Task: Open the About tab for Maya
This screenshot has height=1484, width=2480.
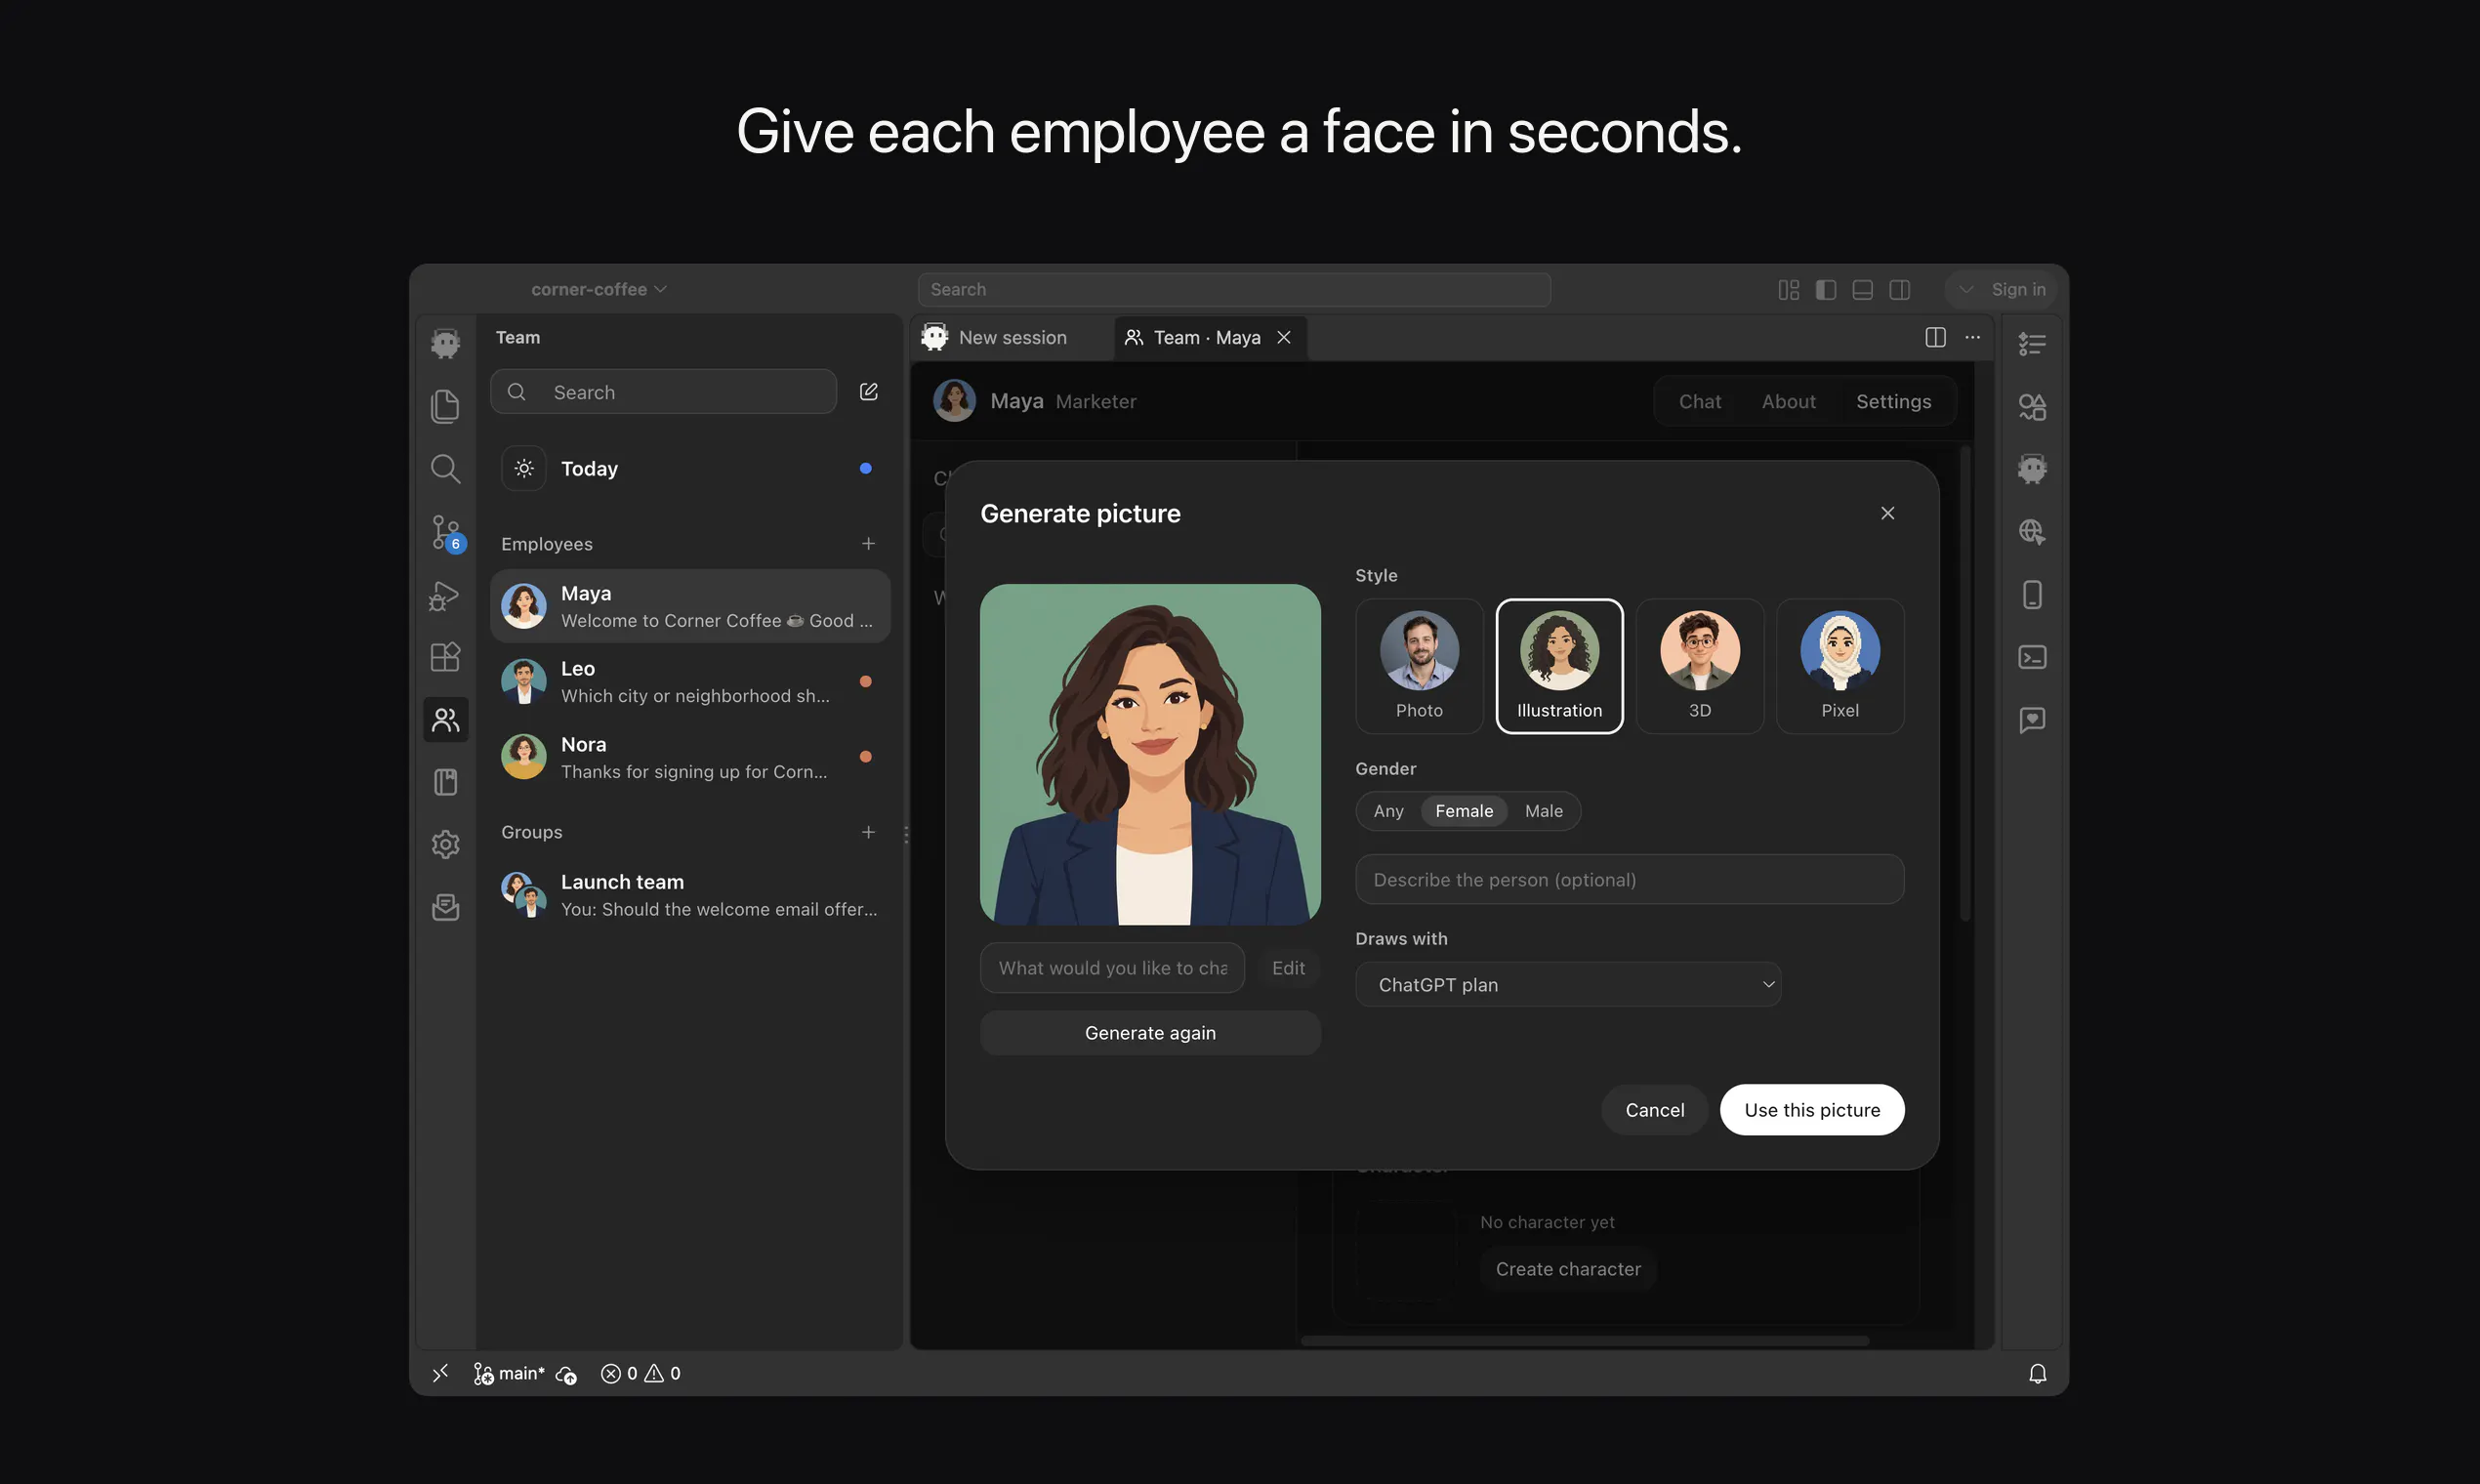Action: [x=1788, y=401]
